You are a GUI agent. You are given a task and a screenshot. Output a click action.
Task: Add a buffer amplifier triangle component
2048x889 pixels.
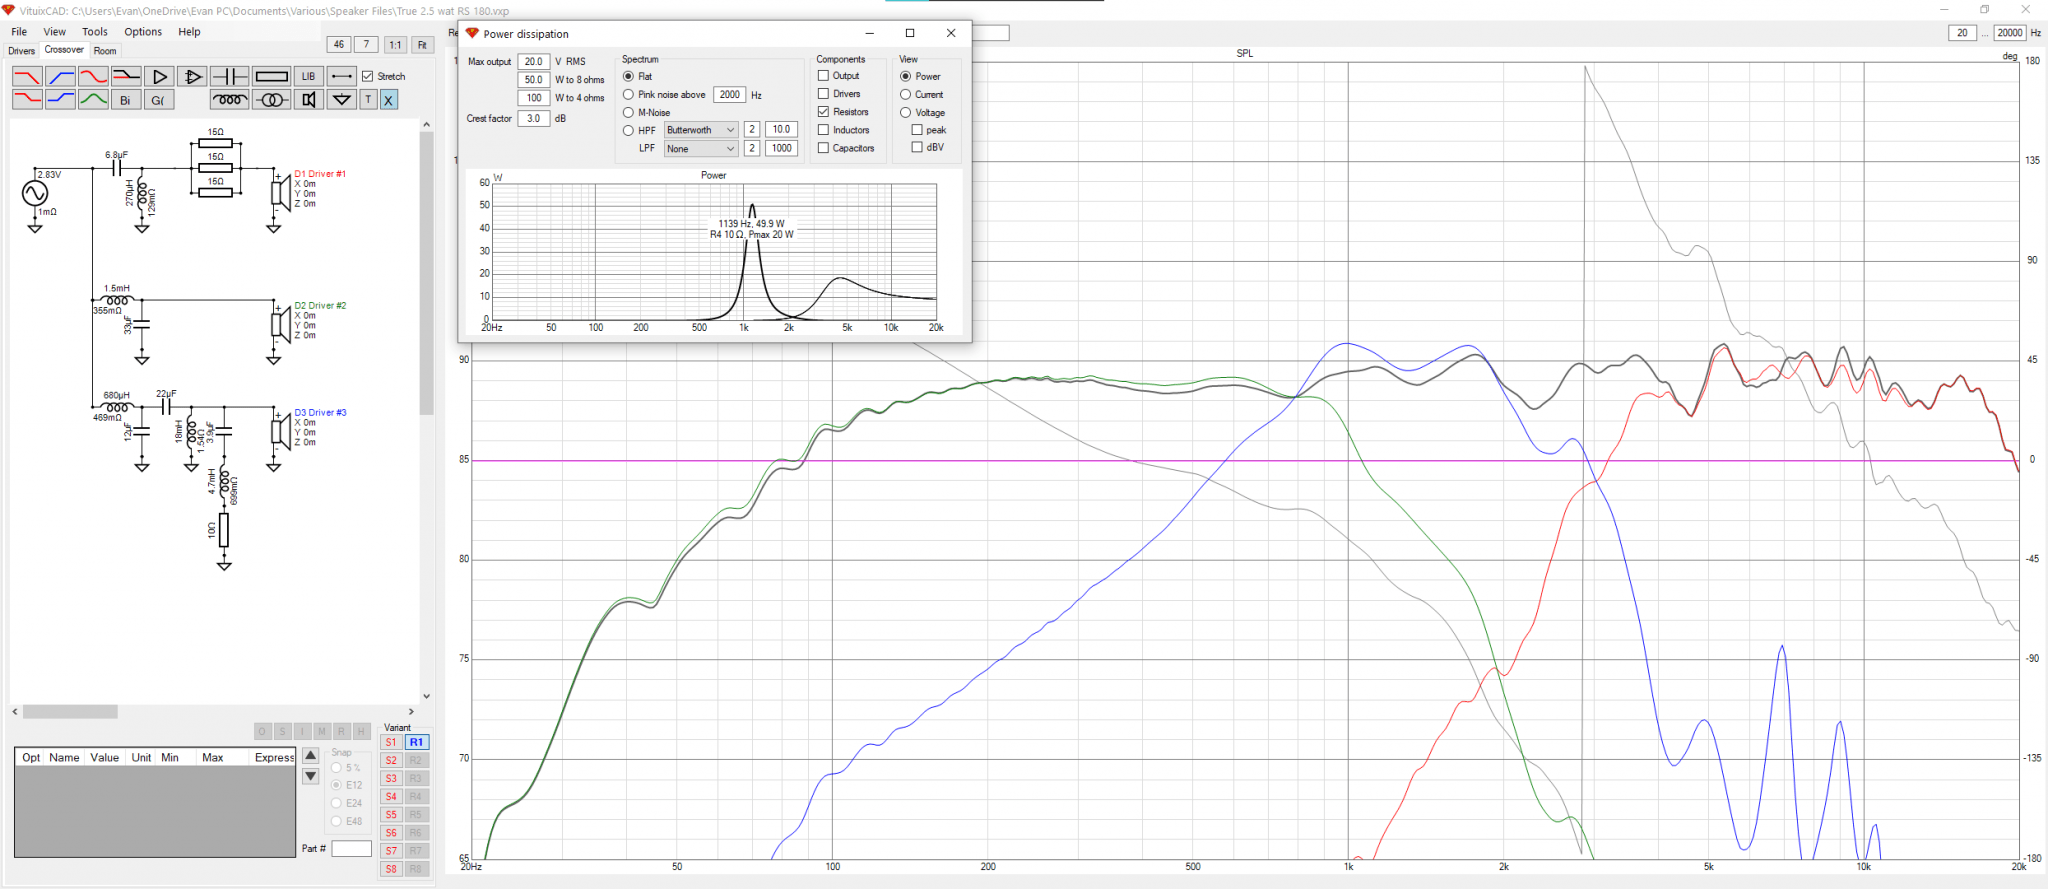159,76
